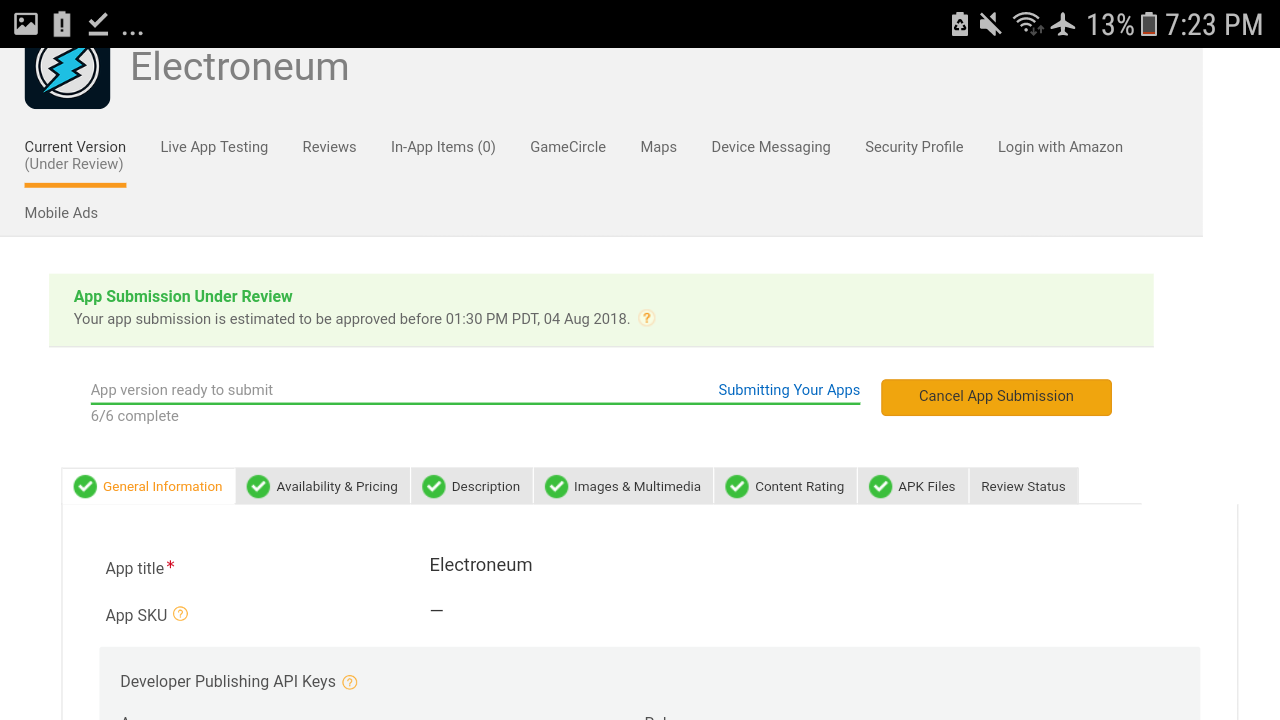Click the Electroneum app logo icon

67,77
